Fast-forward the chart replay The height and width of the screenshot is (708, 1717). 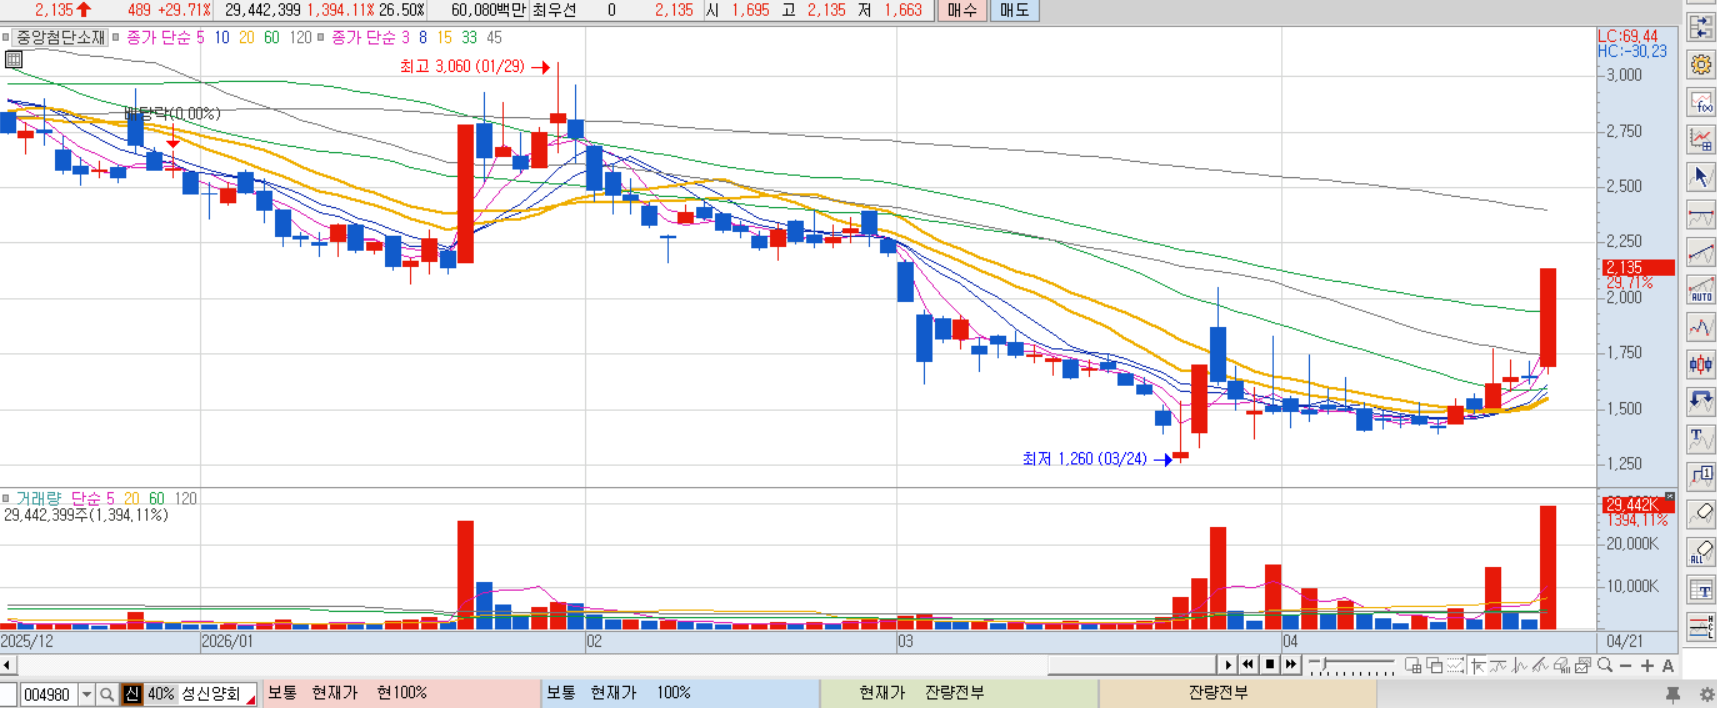[x=1291, y=665]
